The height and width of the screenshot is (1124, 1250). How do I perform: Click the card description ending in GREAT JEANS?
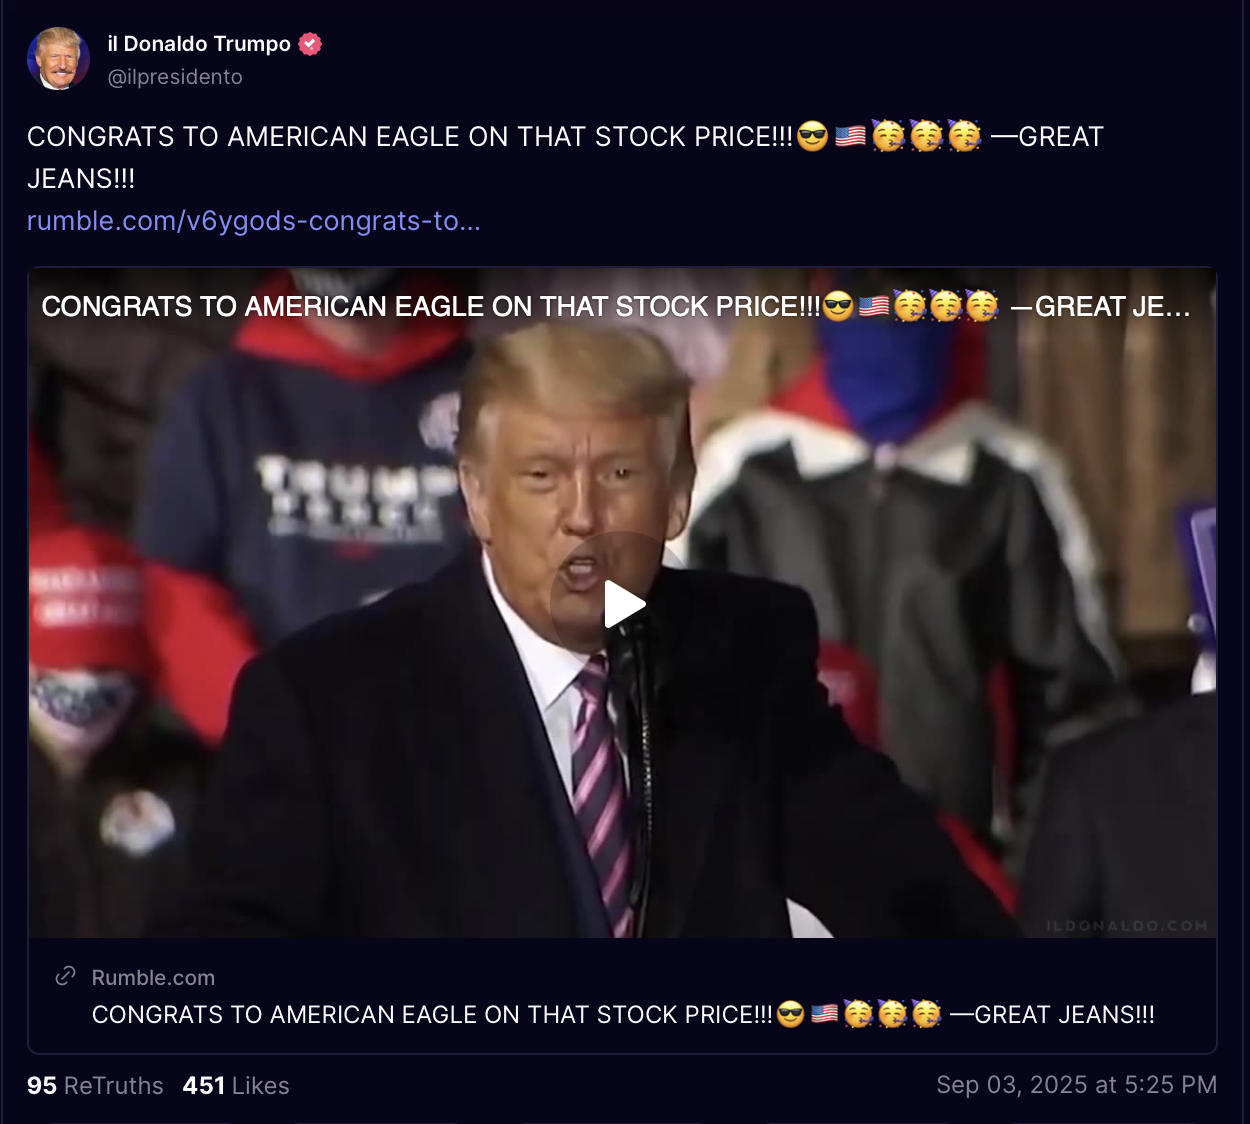(623, 1015)
